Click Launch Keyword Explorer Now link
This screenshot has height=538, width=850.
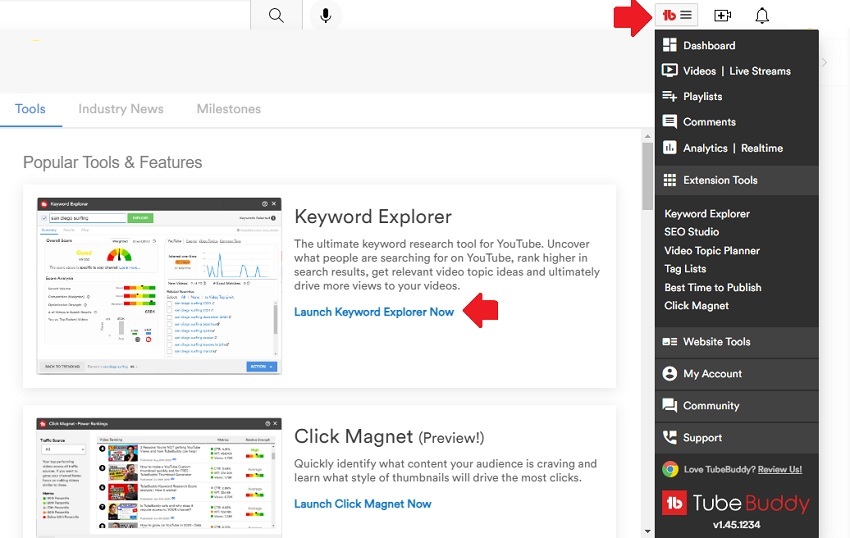click(x=374, y=312)
